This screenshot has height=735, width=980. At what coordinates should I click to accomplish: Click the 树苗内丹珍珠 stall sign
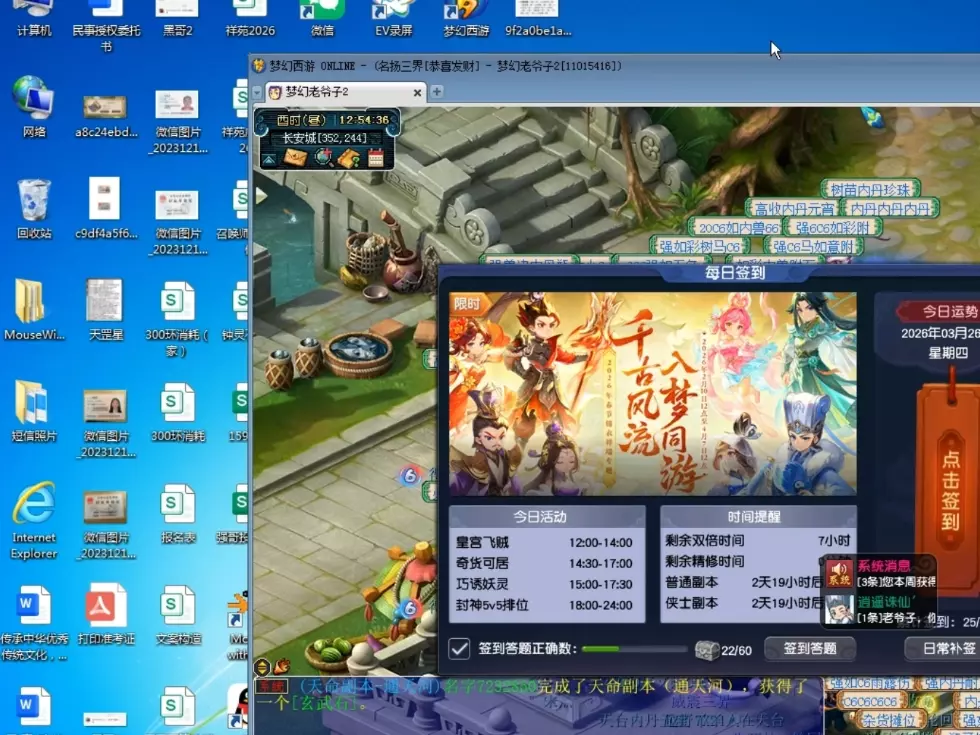(x=871, y=189)
